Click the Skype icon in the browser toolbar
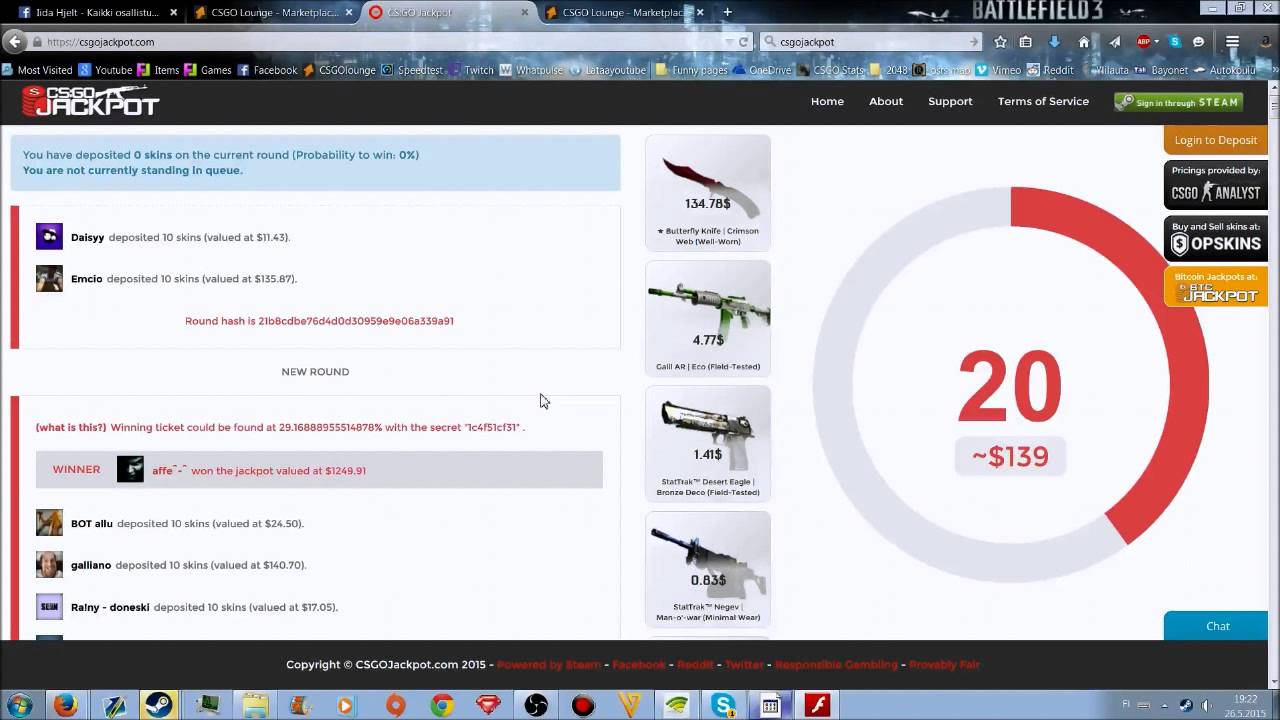This screenshot has width=1280, height=720. (1175, 42)
